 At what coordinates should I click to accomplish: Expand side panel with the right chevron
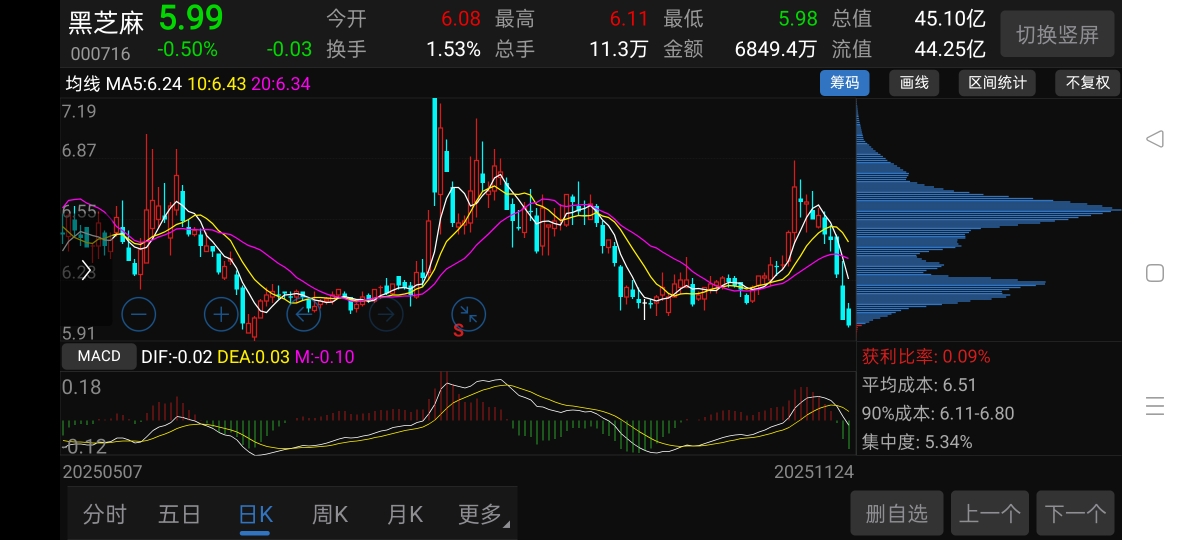[x=86, y=270]
